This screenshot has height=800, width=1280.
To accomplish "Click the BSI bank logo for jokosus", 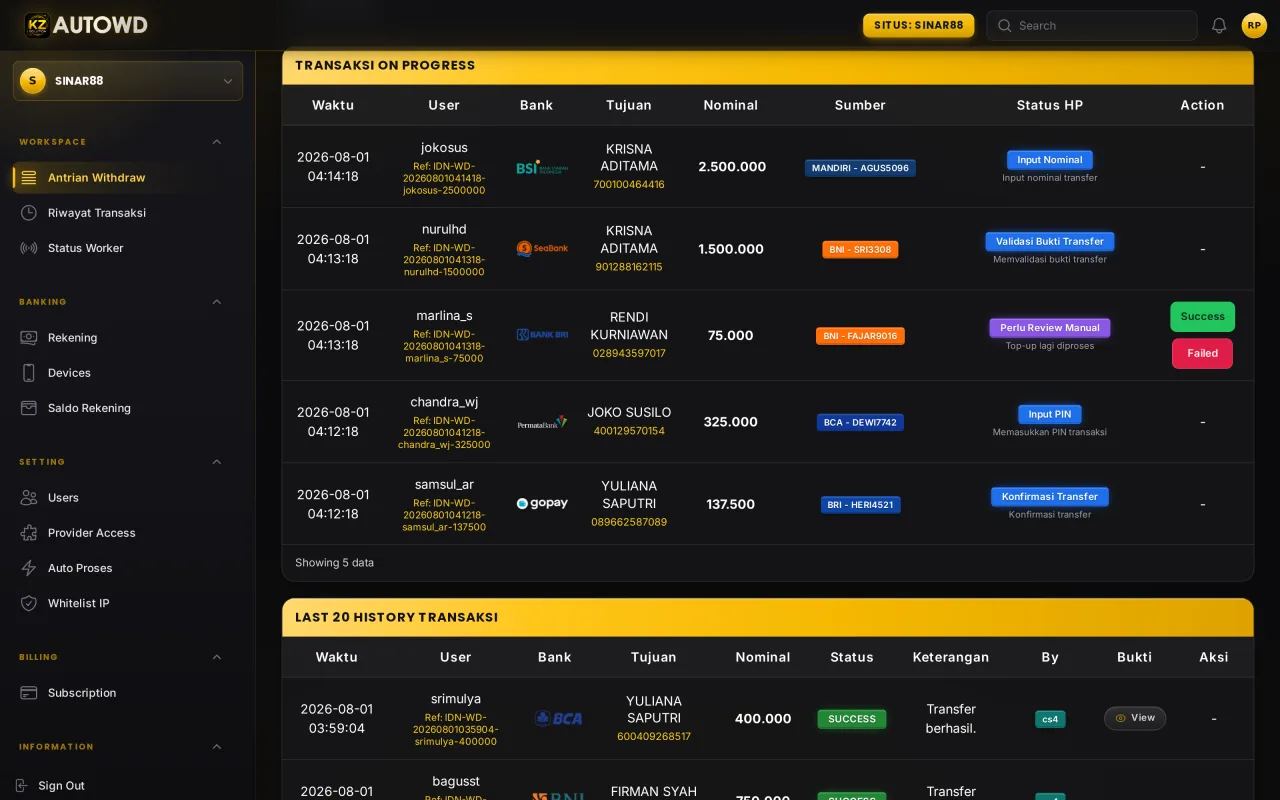I will tap(542, 168).
